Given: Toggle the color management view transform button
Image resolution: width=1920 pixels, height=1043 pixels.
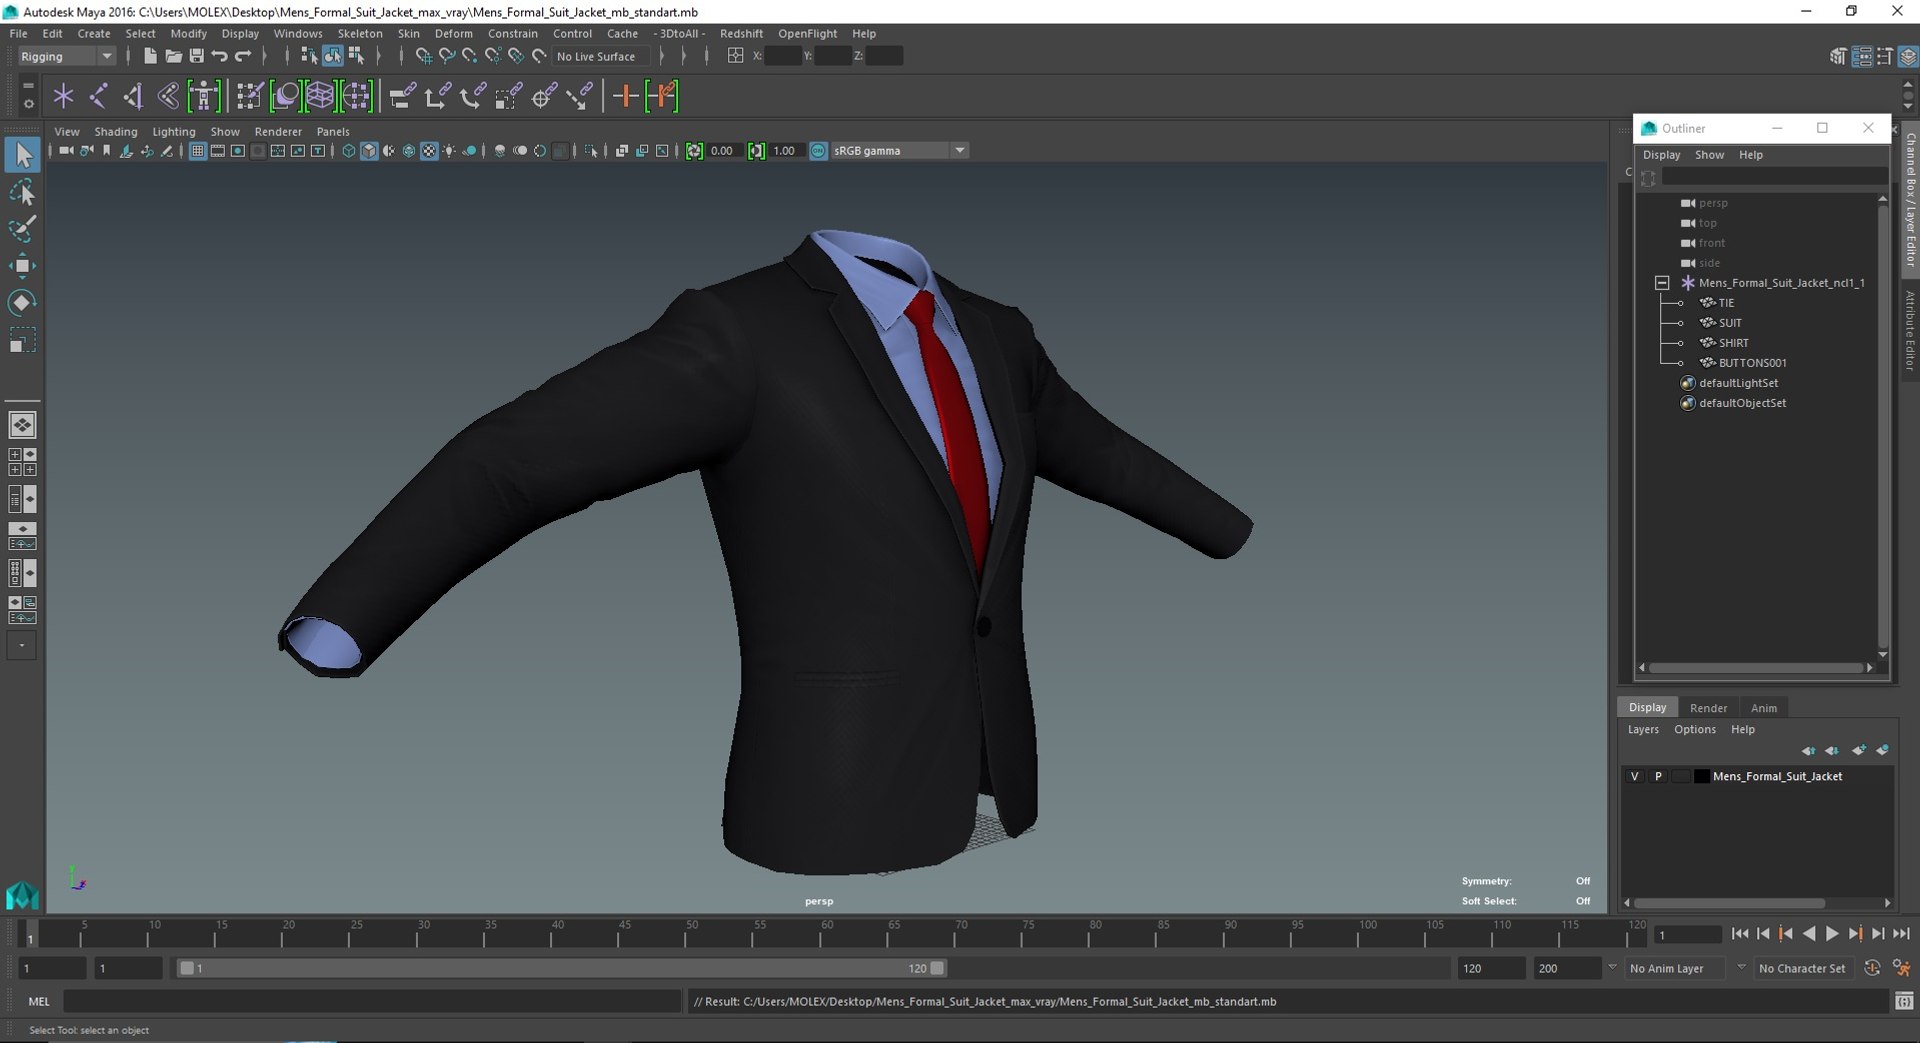Looking at the screenshot, I should coord(818,151).
